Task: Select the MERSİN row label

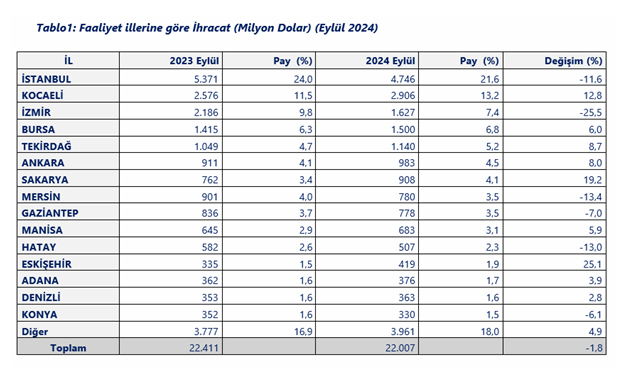Action: 41,197
